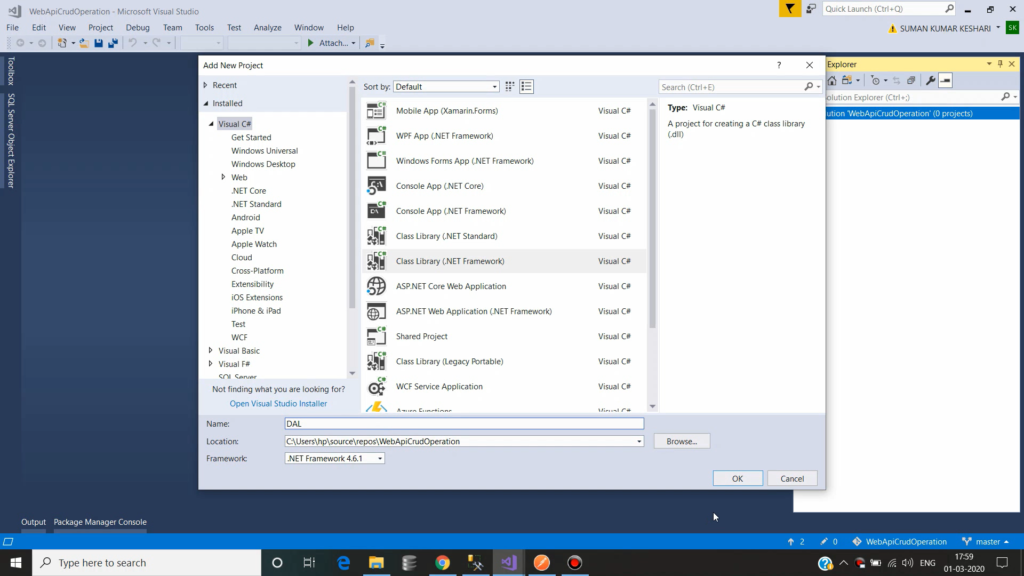
Task: Click into the project Name input field
Action: coord(464,424)
